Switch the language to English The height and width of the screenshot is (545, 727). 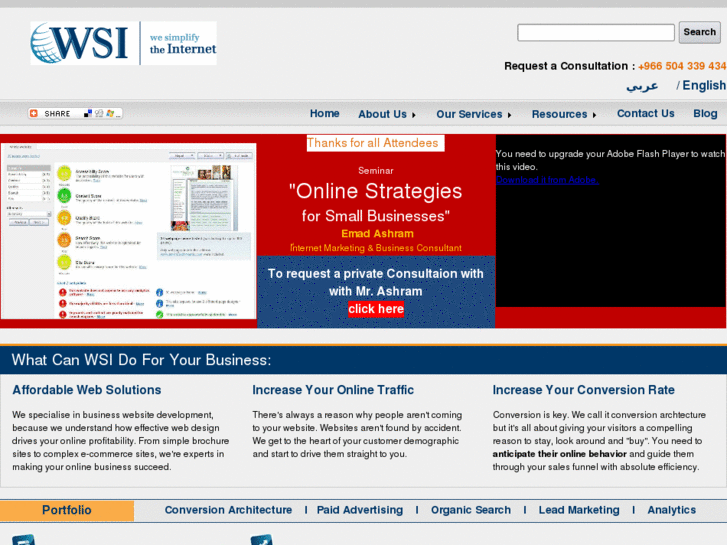click(x=704, y=85)
